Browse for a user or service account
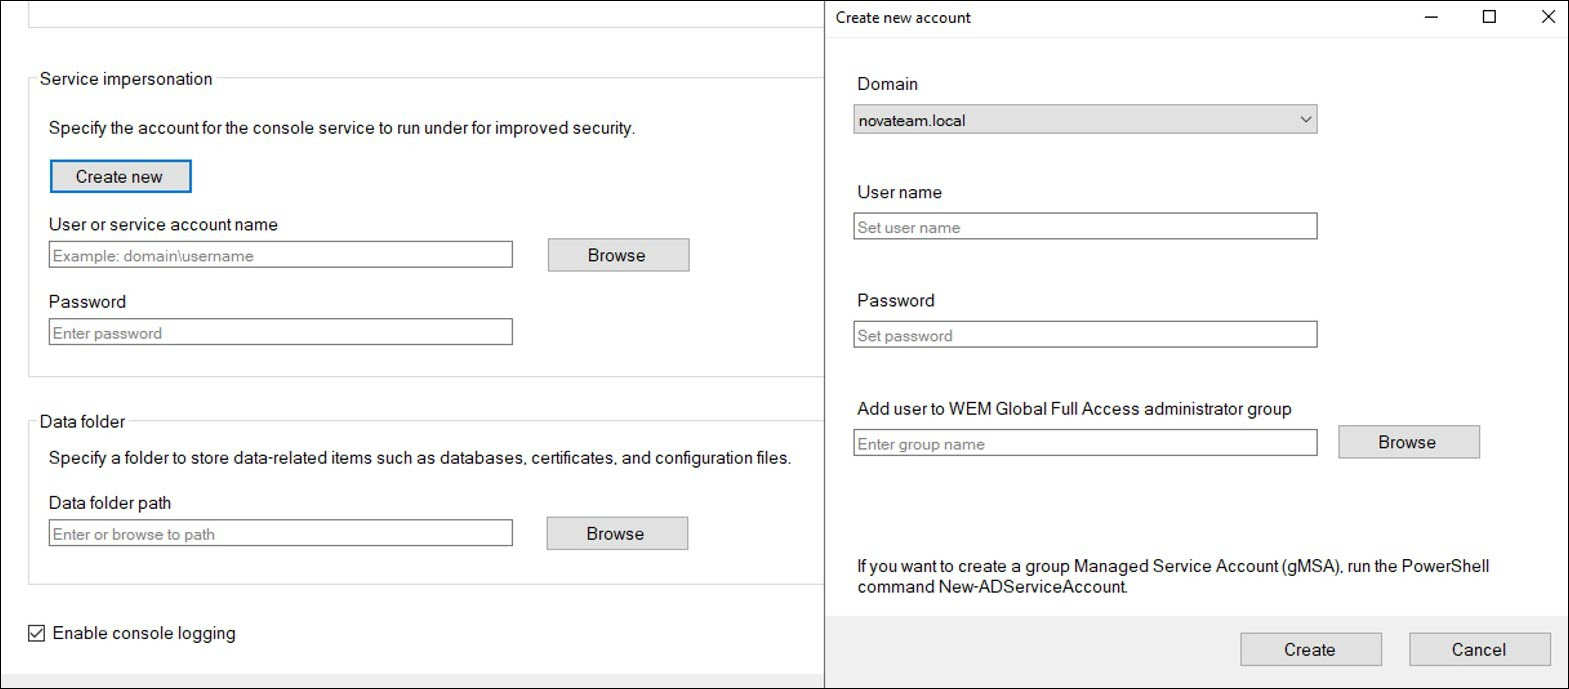The image size is (1569, 689). (617, 255)
